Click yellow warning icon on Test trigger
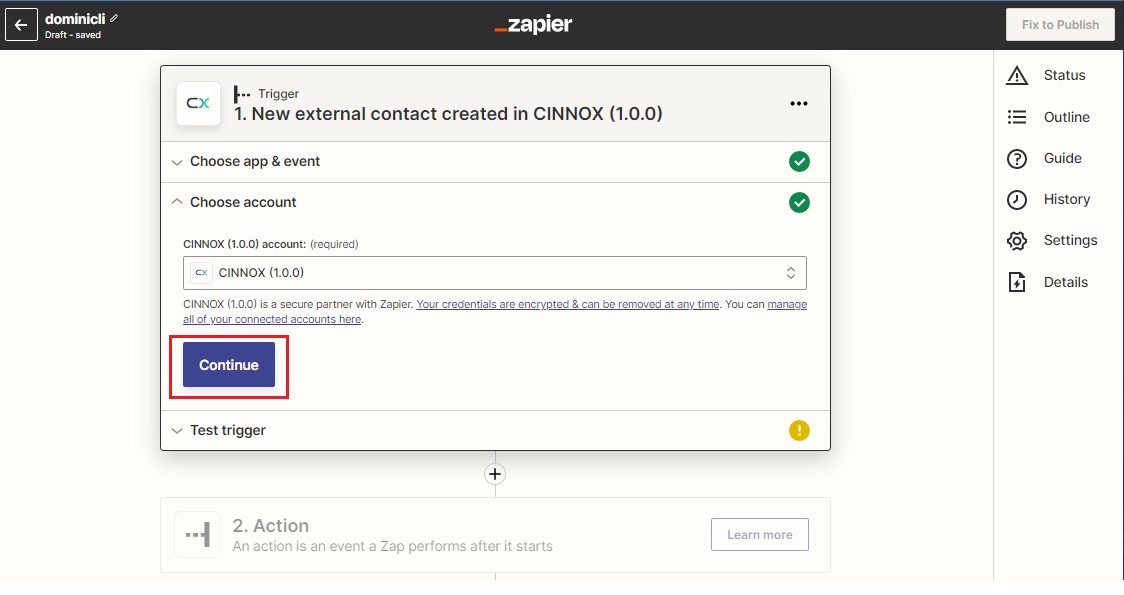 point(799,430)
